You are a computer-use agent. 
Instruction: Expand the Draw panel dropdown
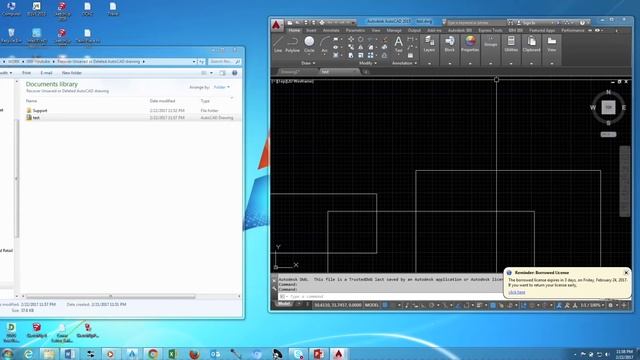click(308, 63)
